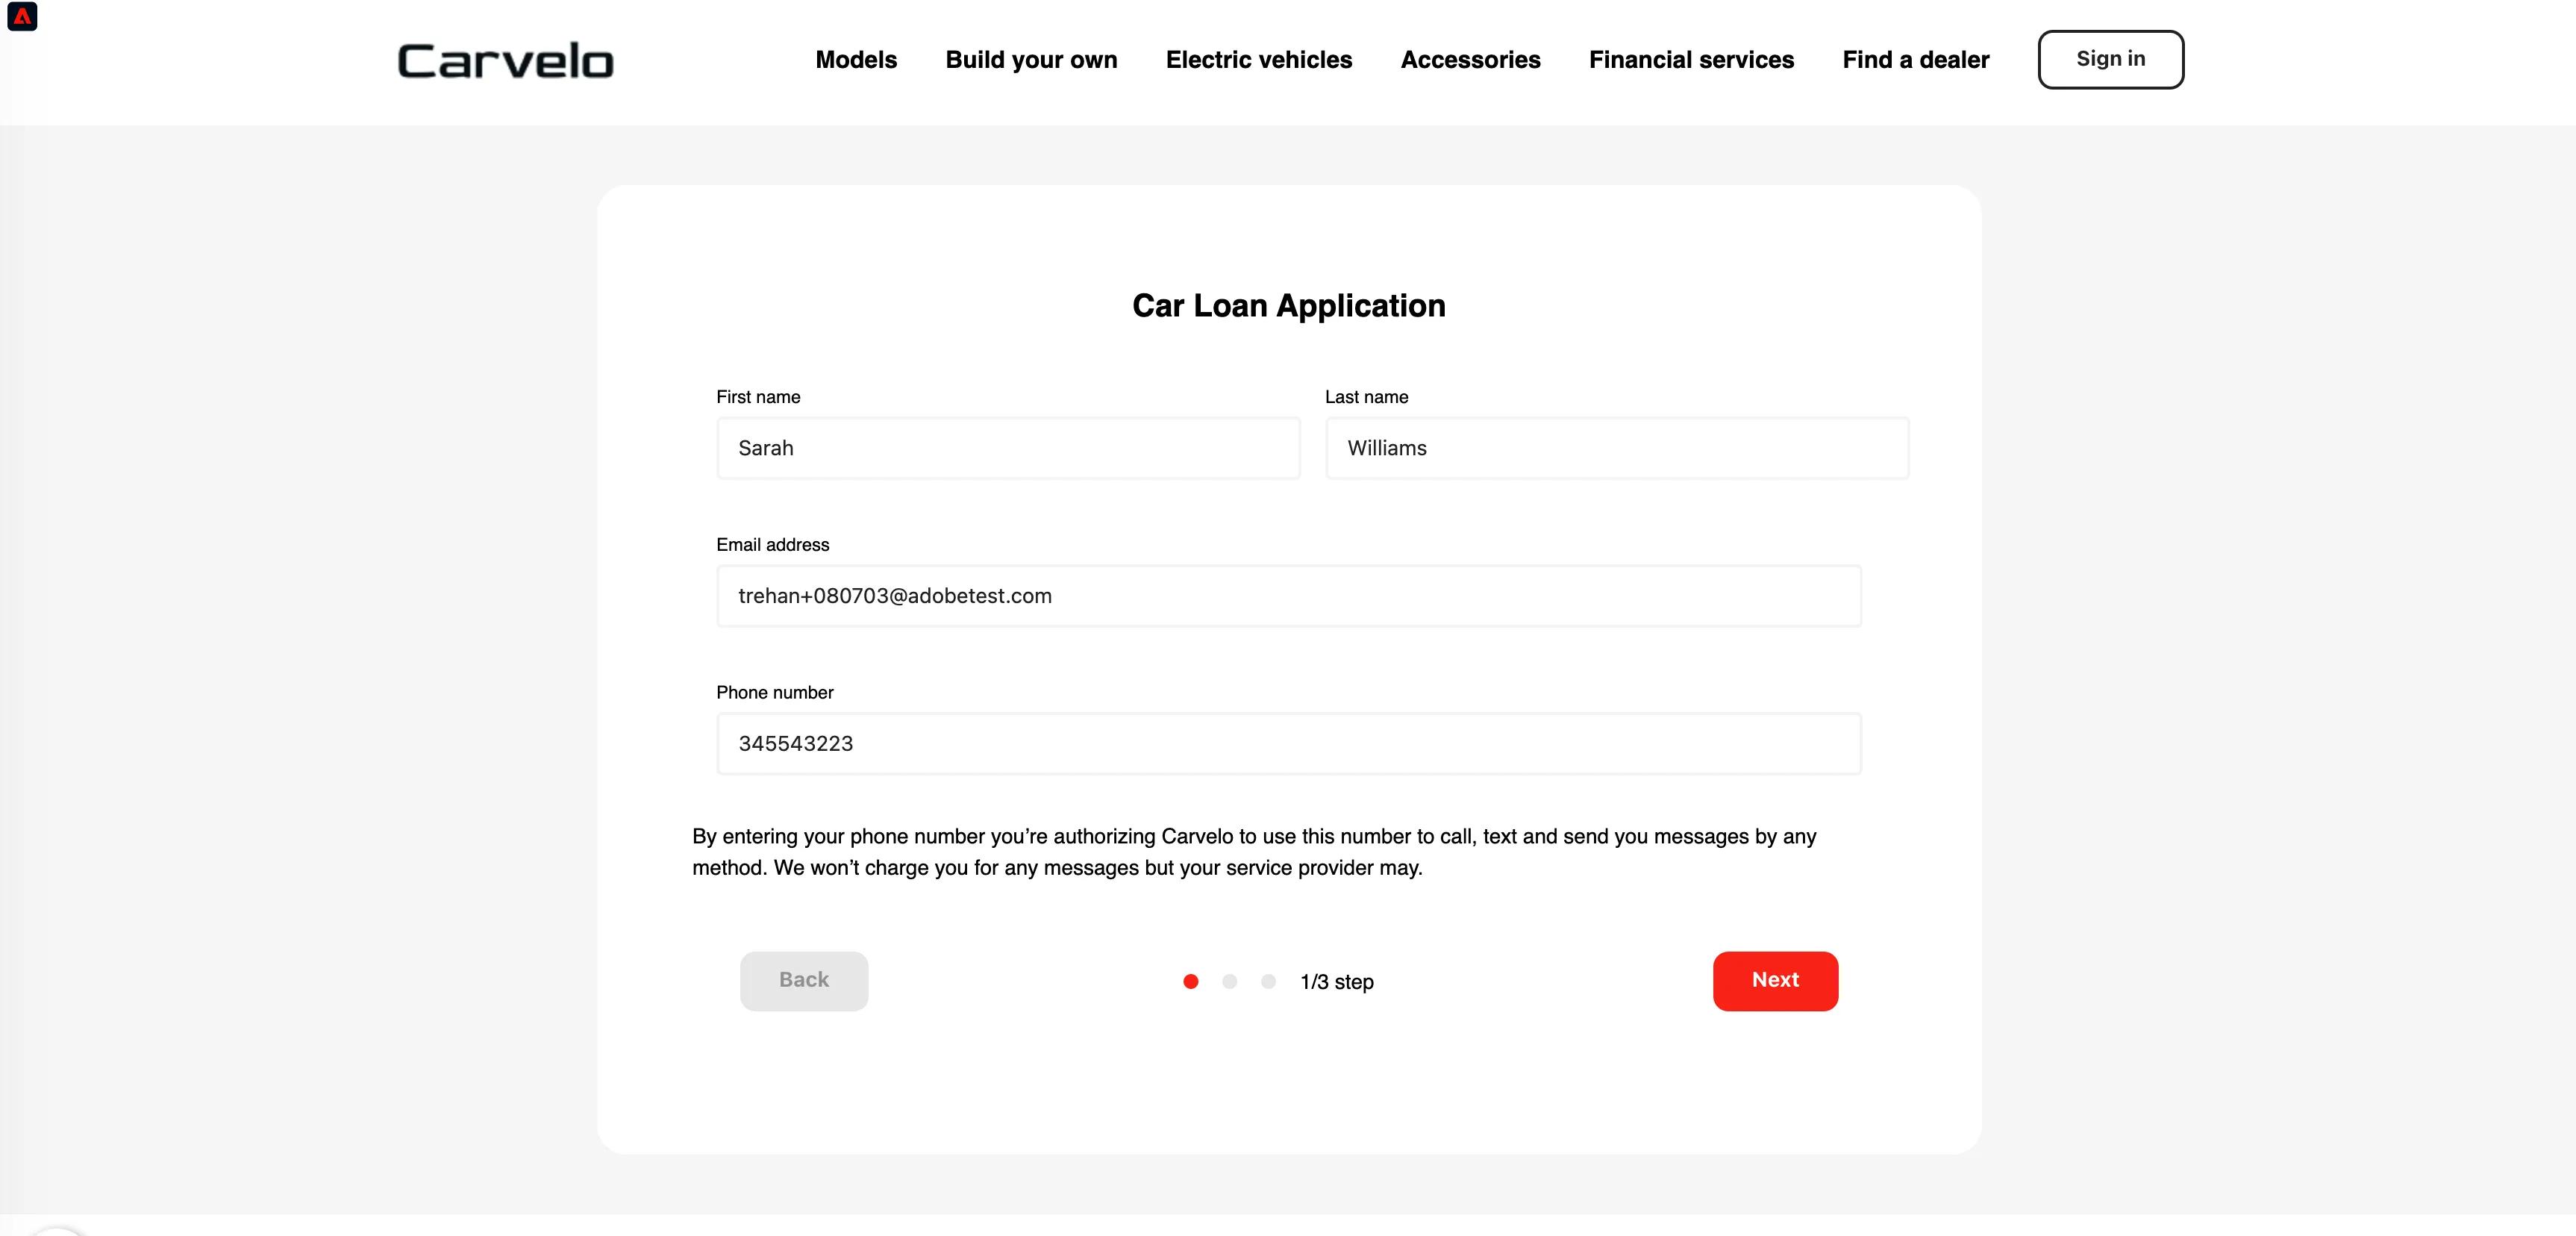Open Build your own page
Screen dimensions: 2576x1236
[1031, 60]
